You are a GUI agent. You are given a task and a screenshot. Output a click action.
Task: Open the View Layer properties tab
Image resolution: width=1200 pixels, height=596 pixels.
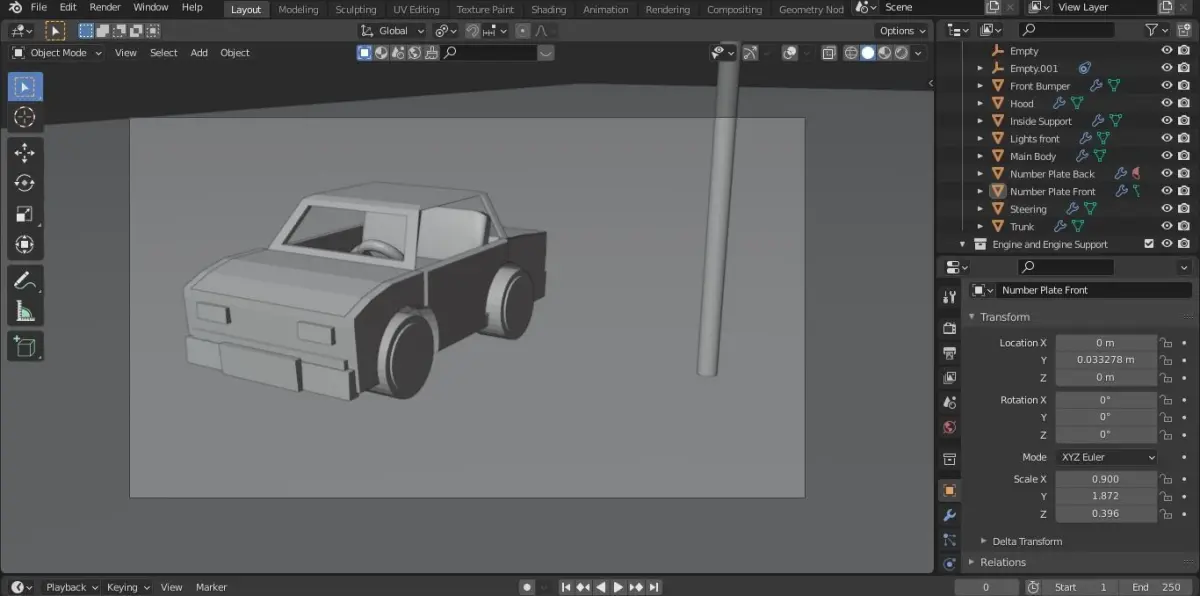pos(949,378)
